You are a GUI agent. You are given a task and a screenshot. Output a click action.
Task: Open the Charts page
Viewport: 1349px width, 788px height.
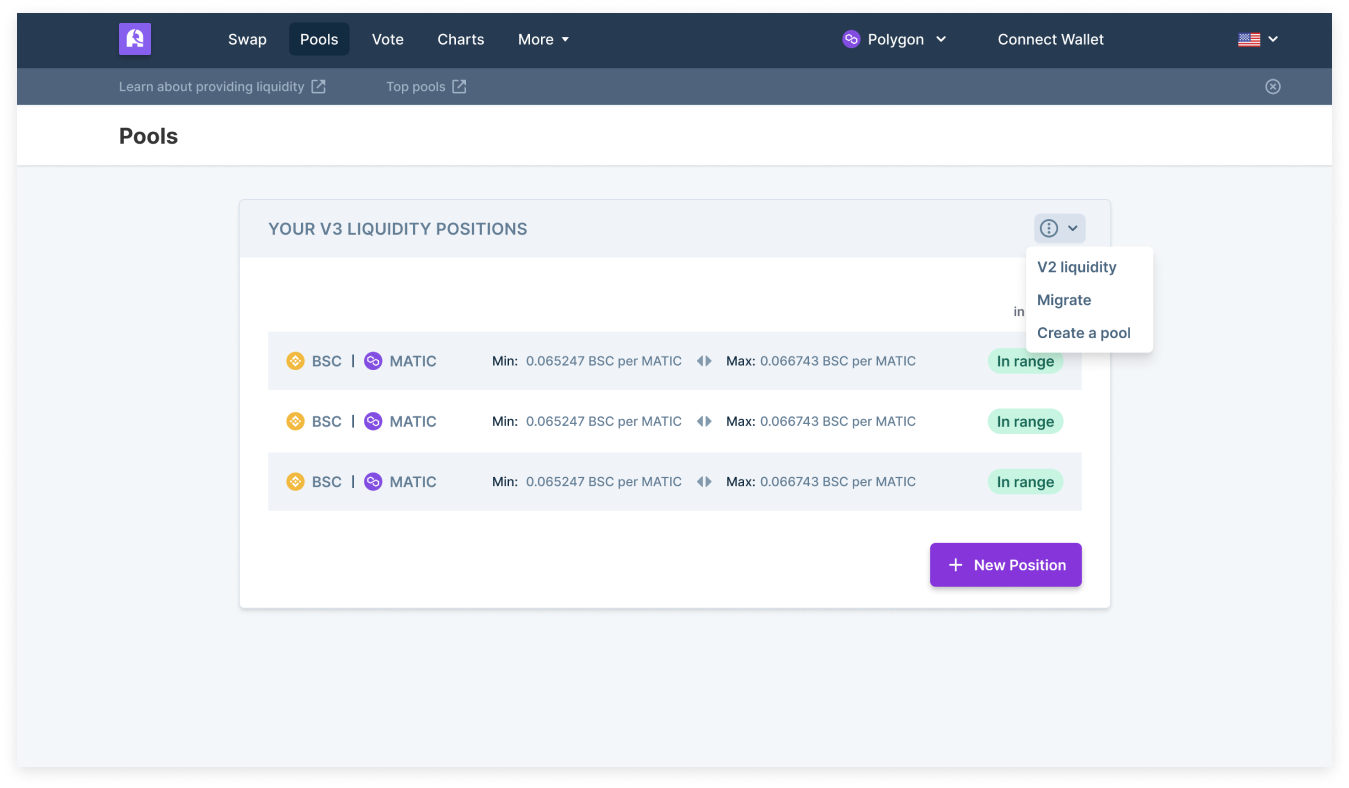tap(461, 39)
